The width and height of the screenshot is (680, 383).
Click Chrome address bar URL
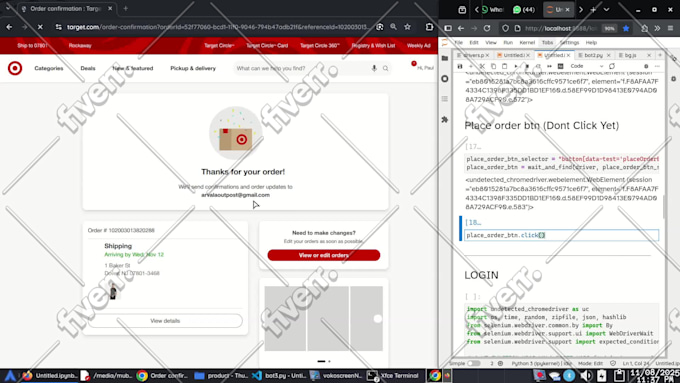(218, 27)
